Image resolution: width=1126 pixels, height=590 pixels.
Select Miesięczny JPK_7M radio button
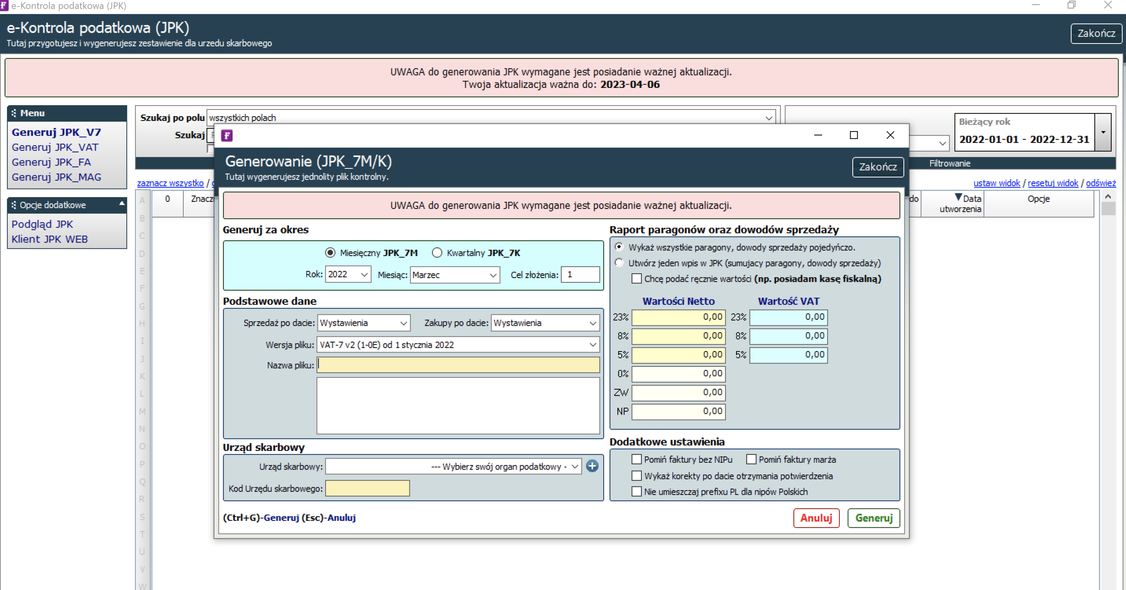(x=331, y=253)
